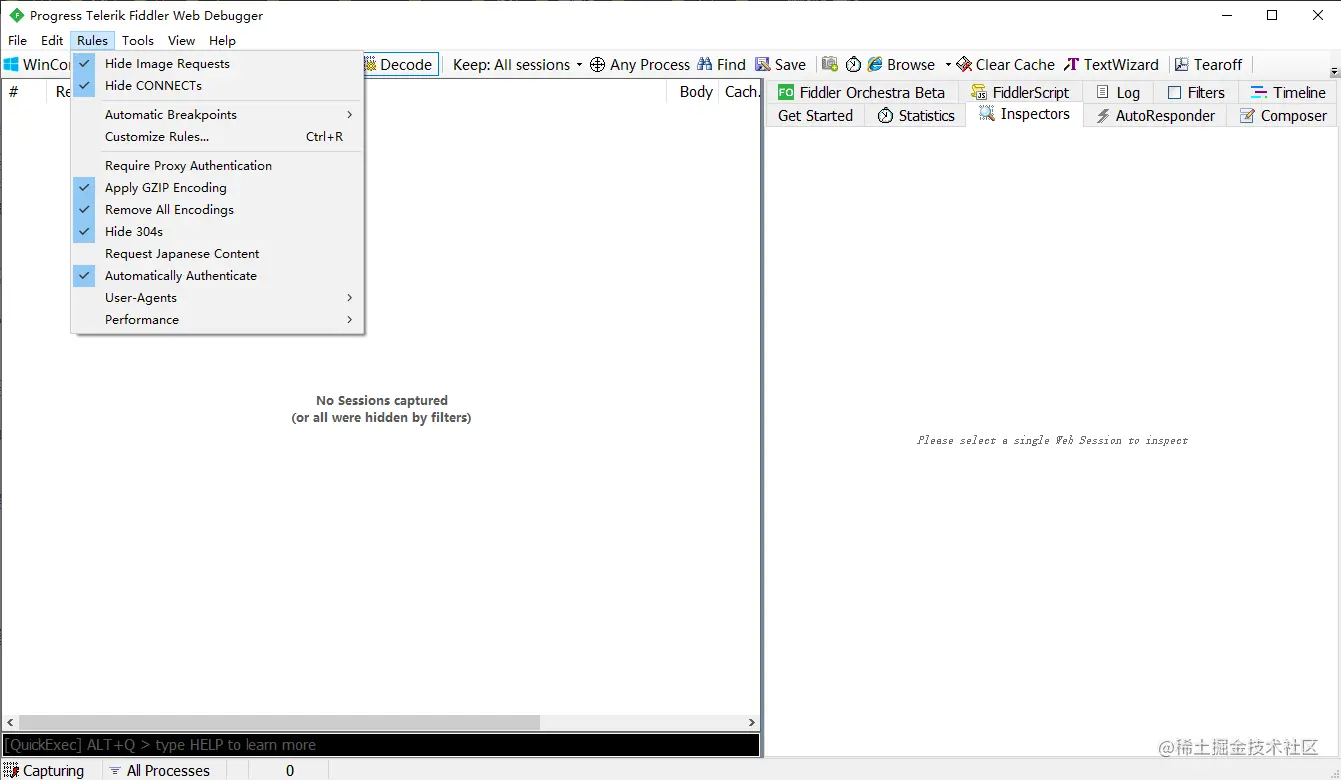Open the Filters tab
The width and height of the screenshot is (1341, 780).
click(x=1196, y=93)
